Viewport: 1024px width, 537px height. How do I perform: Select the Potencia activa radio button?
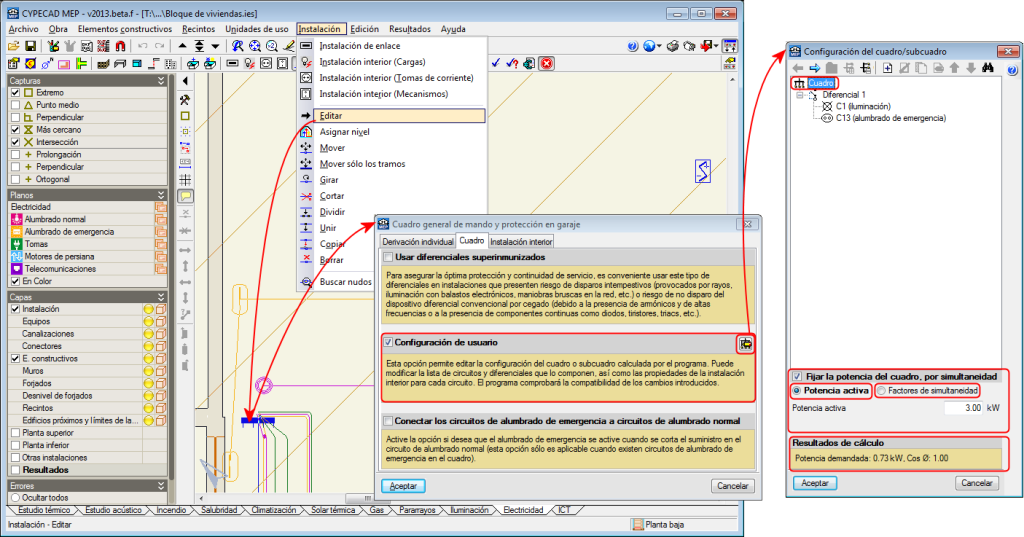pos(797,391)
